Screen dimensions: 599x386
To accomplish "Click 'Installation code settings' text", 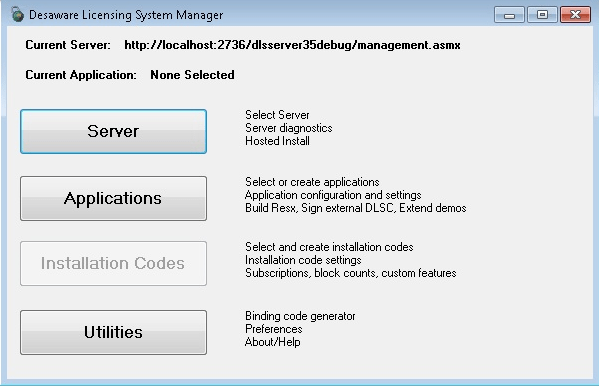I will point(303,260).
